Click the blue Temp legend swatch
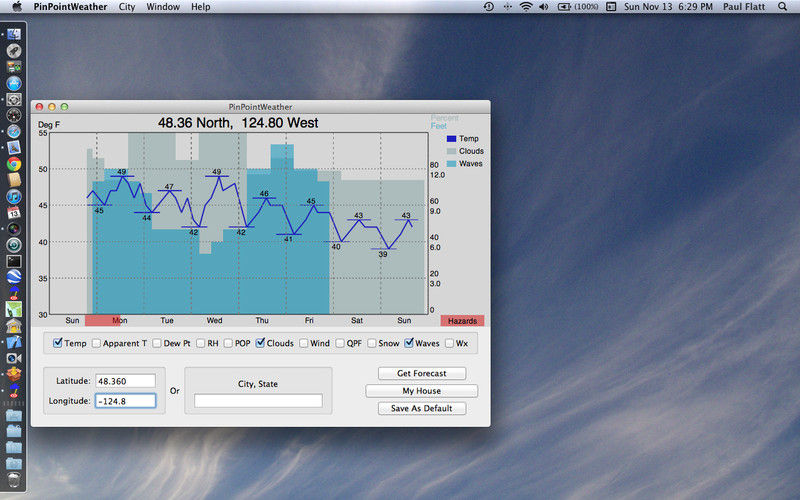The width and height of the screenshot is (800, 500). pyautogui.click(x=451, y=139)
